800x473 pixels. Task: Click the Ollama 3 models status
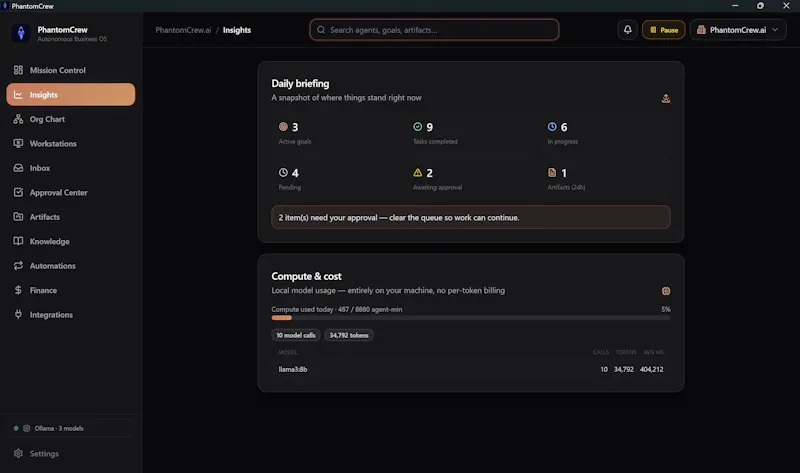coord(70,428)
